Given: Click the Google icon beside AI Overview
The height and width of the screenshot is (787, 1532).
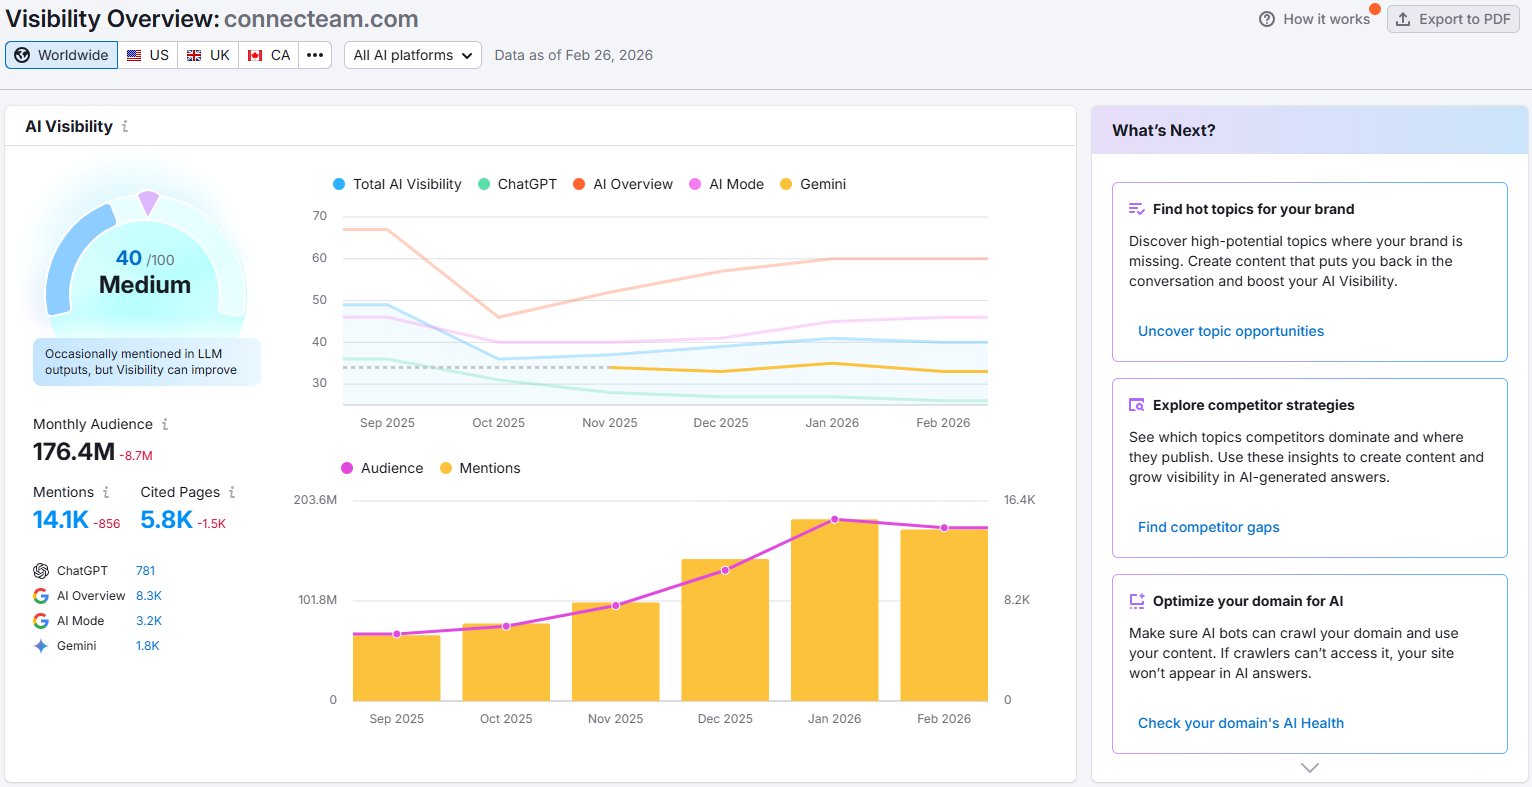Looking at the screenshot, I should pos(41,596).
